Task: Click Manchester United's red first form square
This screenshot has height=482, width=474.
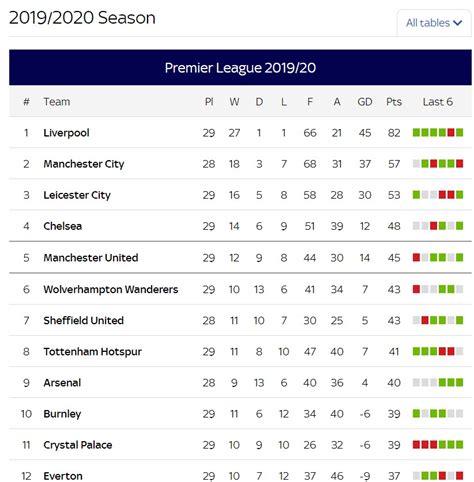Action: pyautogui.click(x=416, y=257)
